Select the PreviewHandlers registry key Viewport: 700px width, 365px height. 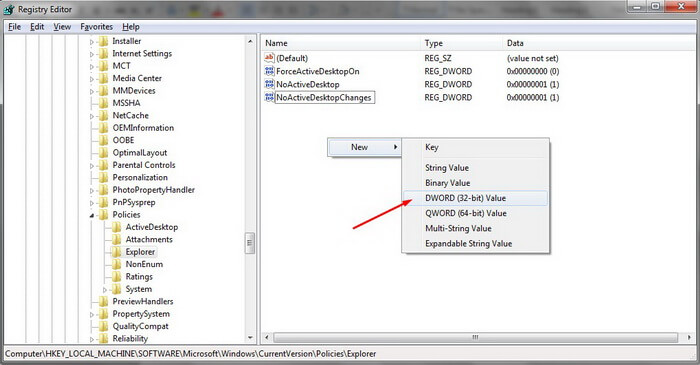(x=143, y=302)
